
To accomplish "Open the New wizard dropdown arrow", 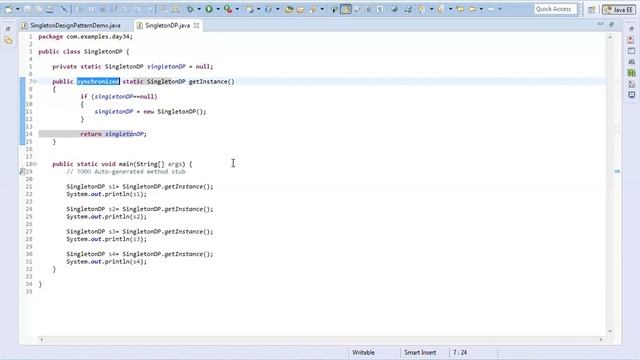I will pos(18,9).
